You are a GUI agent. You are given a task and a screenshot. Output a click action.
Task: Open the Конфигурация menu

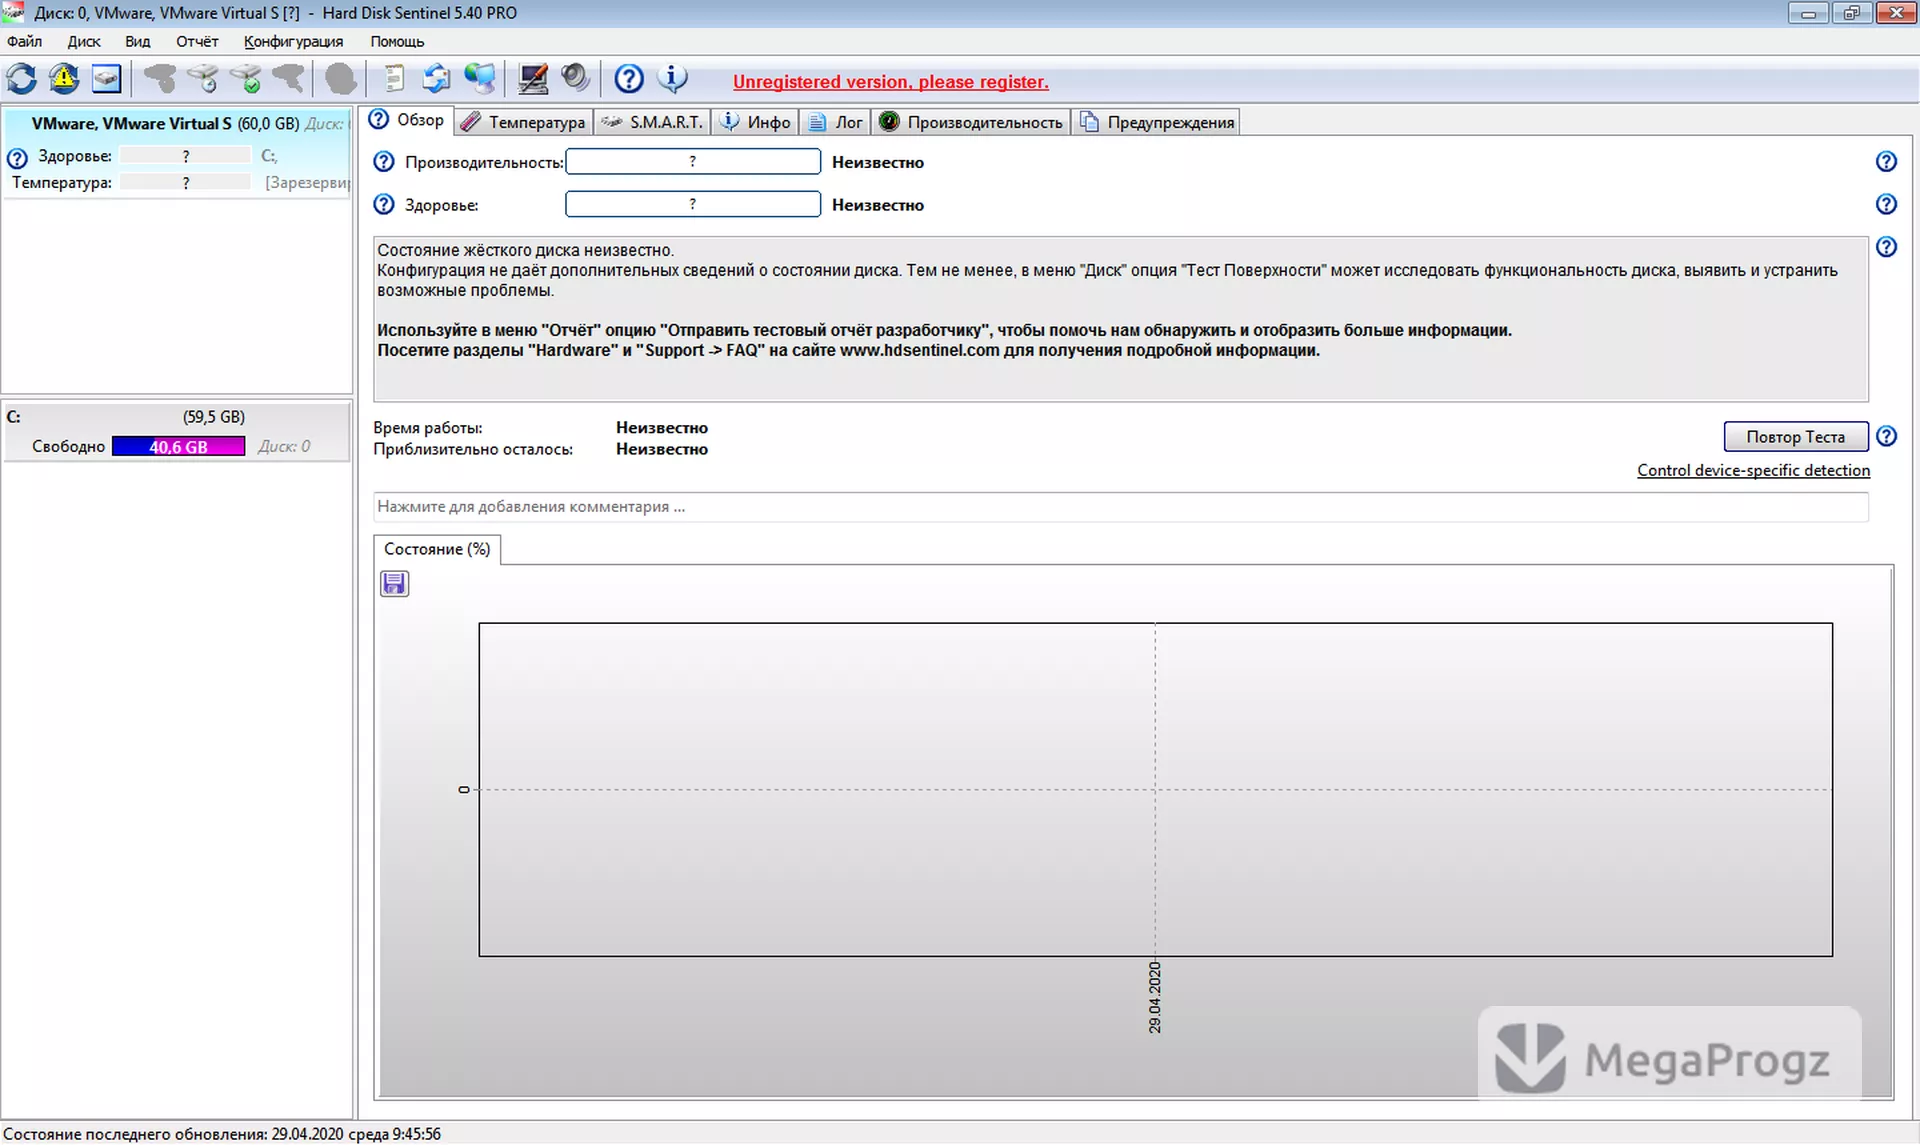(293, 41)
